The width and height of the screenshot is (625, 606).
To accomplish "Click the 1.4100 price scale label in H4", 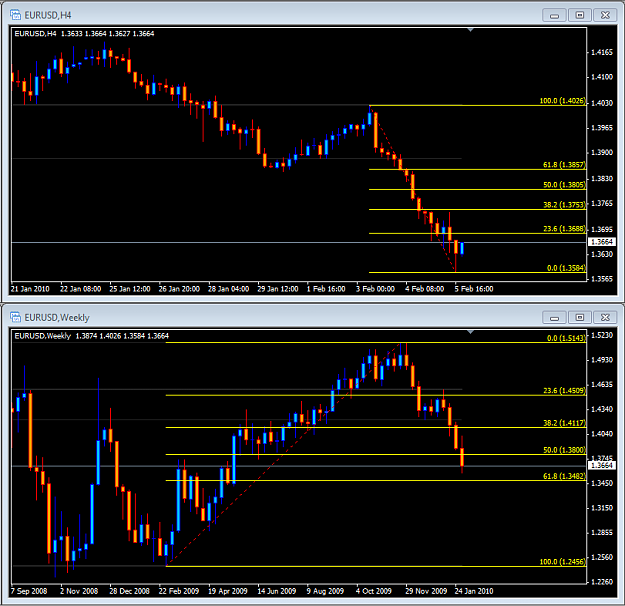I will (x=602, y=77).
